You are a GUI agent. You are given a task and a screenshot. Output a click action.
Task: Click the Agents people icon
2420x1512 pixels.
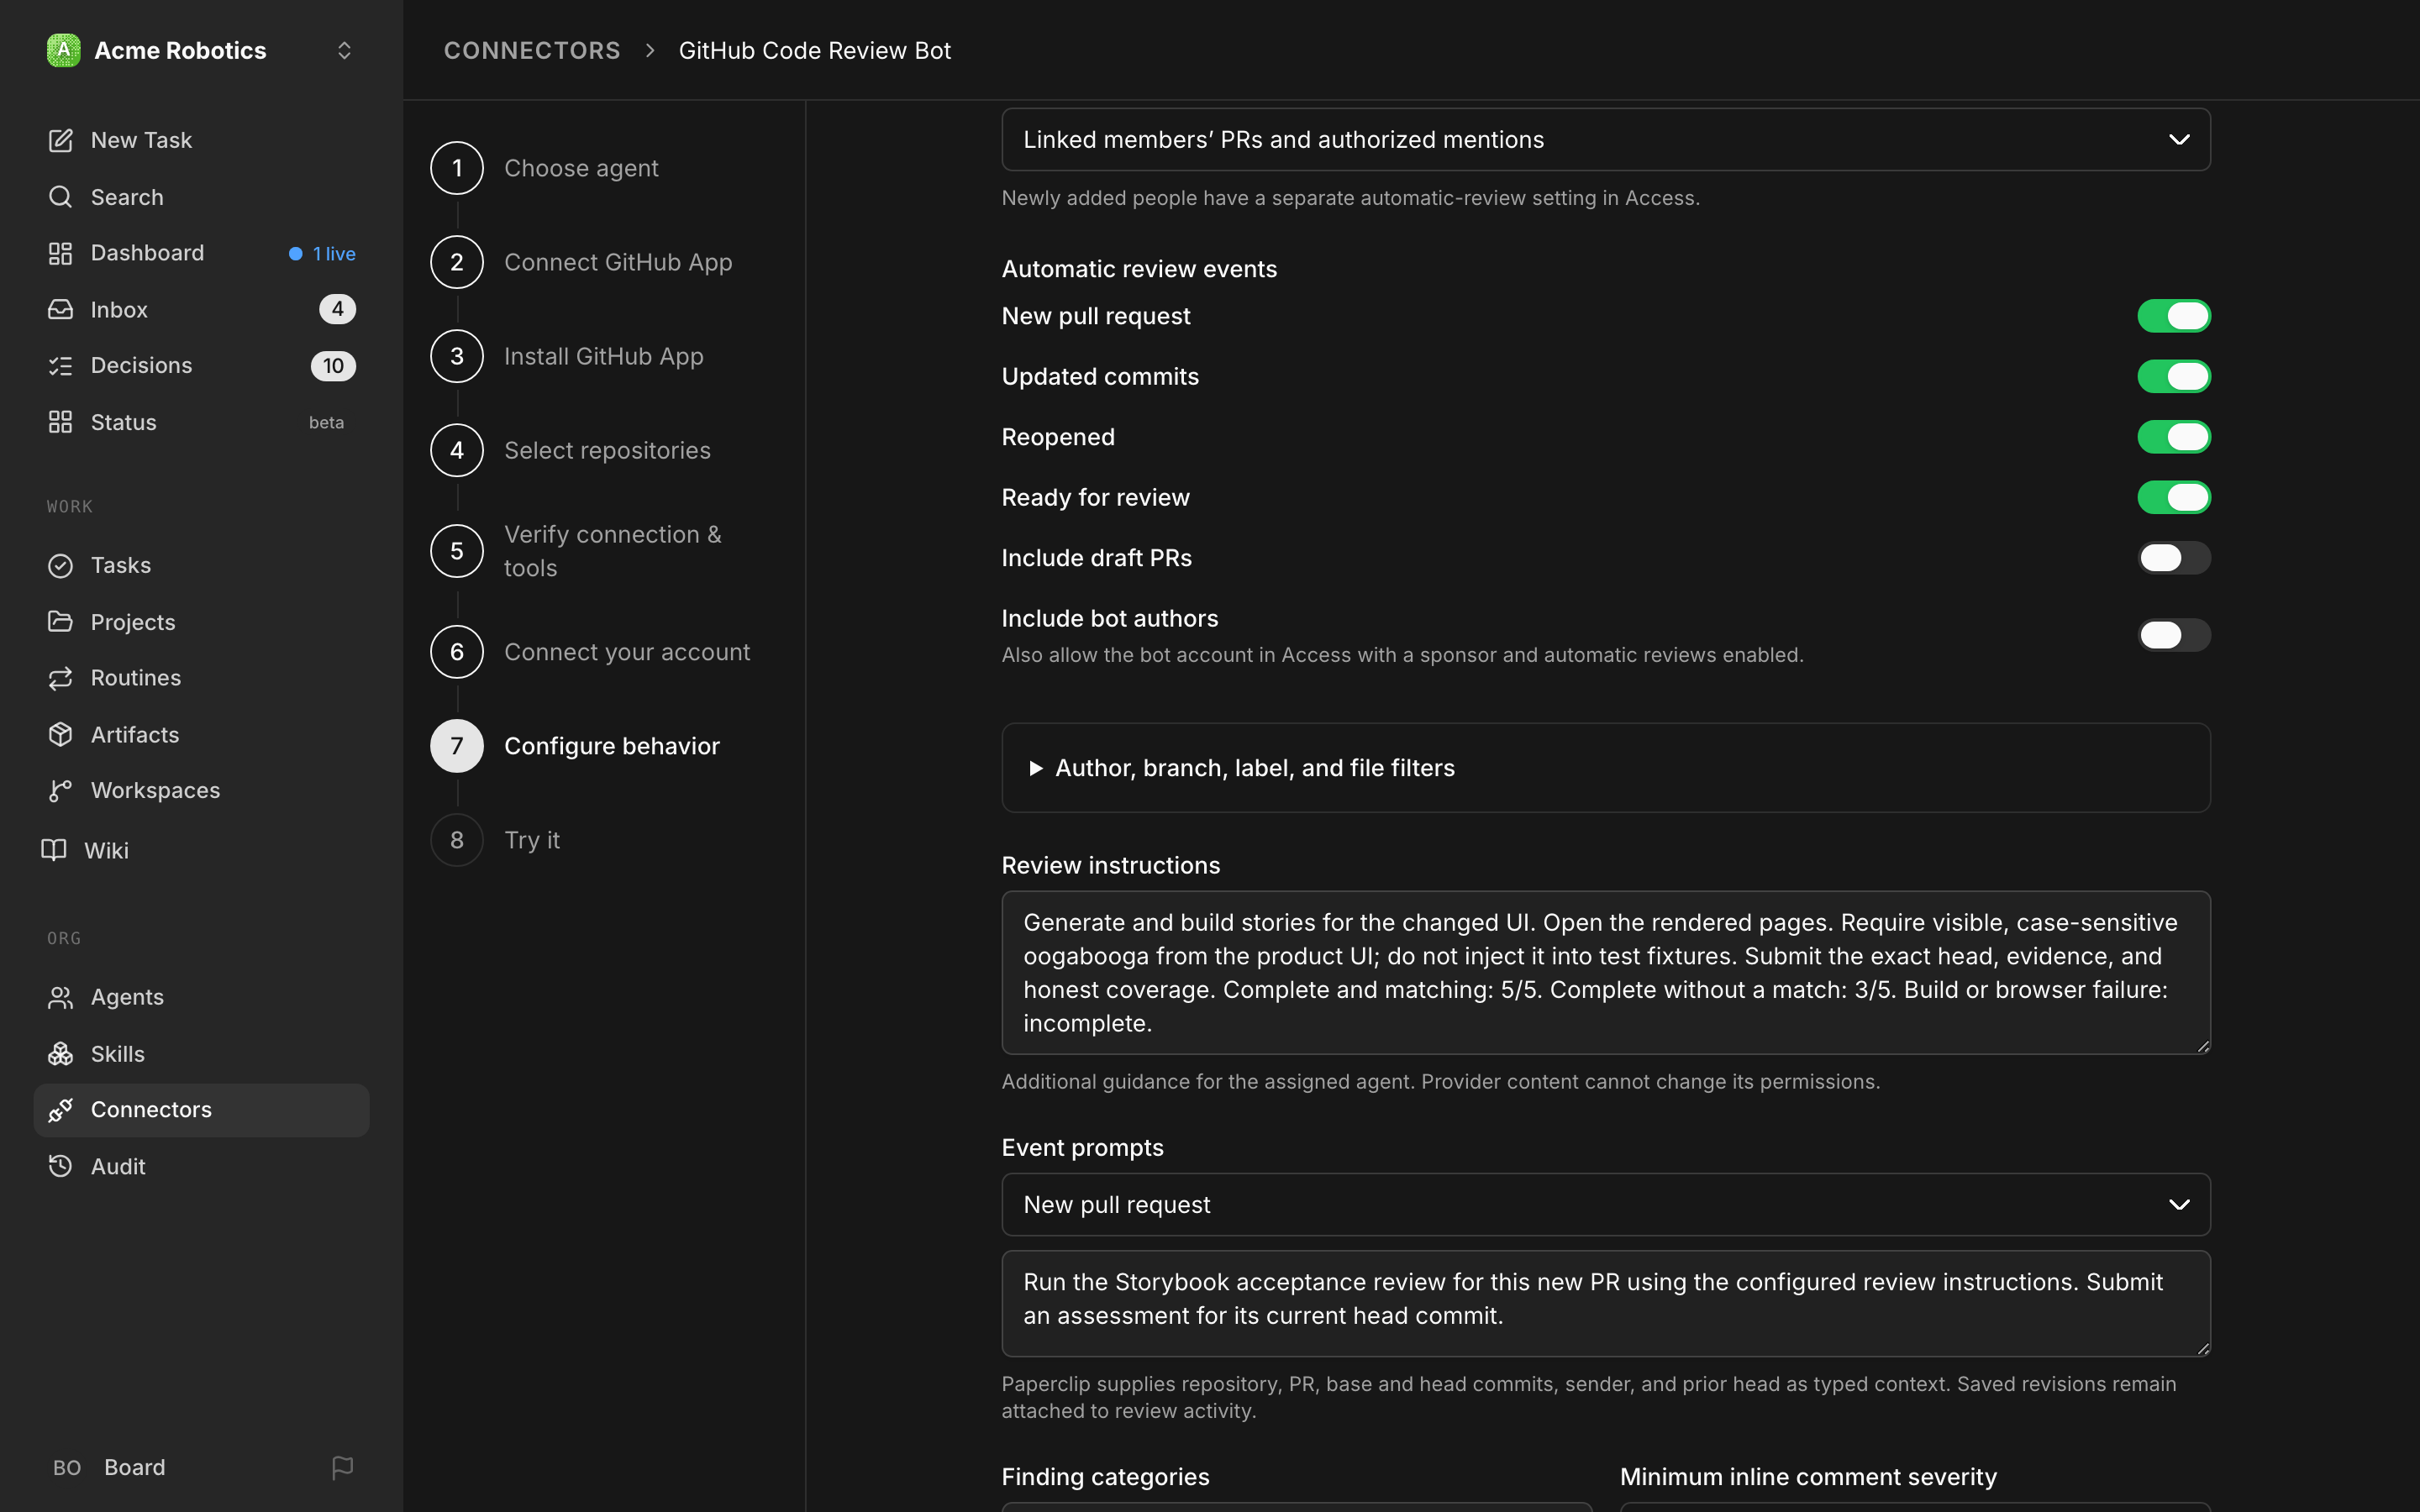(60, 997)
